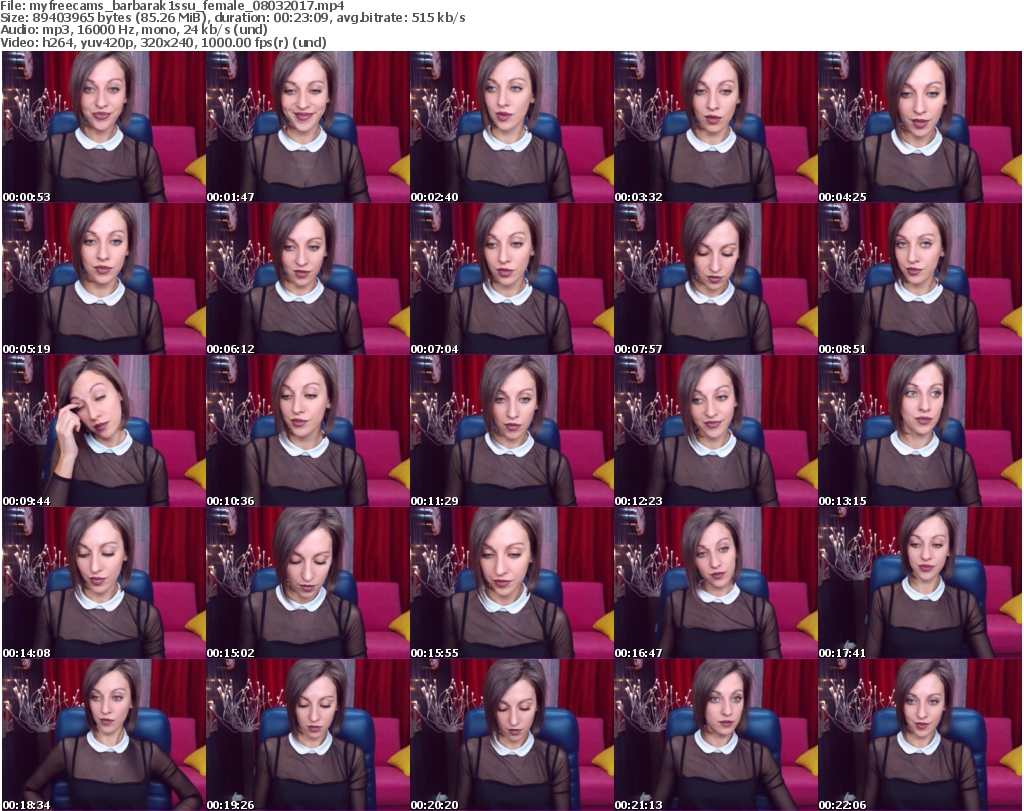Click the thumbnail at 00:20:20
This screenshot has width=1024, height=811.
pos(511,735)
